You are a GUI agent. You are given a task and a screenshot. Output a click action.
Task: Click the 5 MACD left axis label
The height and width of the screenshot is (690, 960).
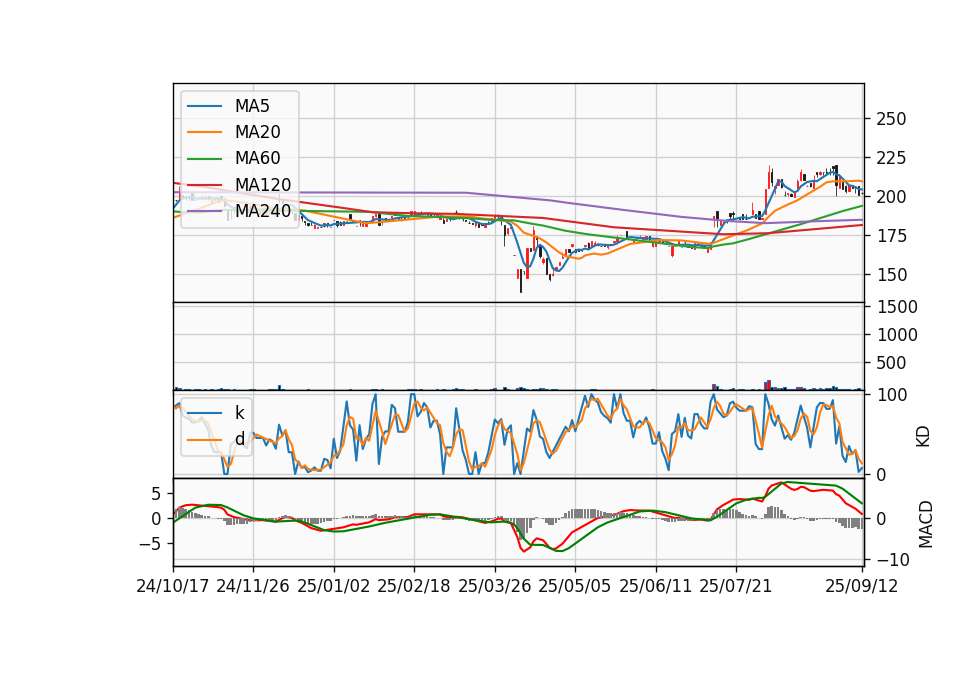click(157, 494)
